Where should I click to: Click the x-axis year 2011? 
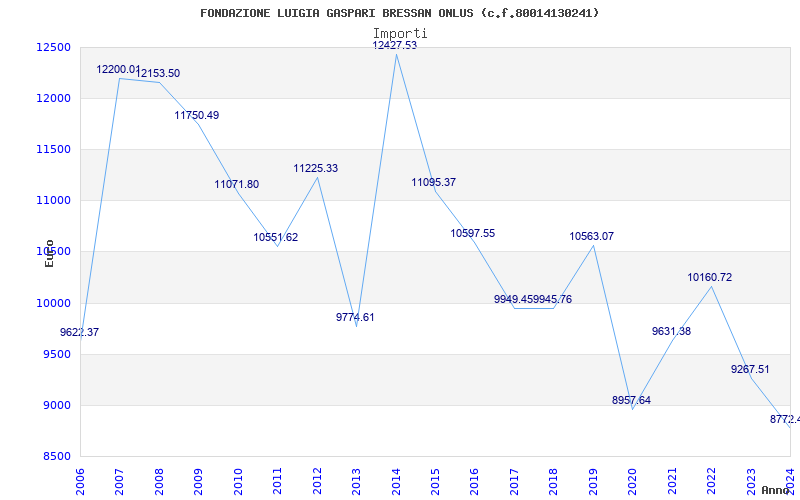pos(277,482)
